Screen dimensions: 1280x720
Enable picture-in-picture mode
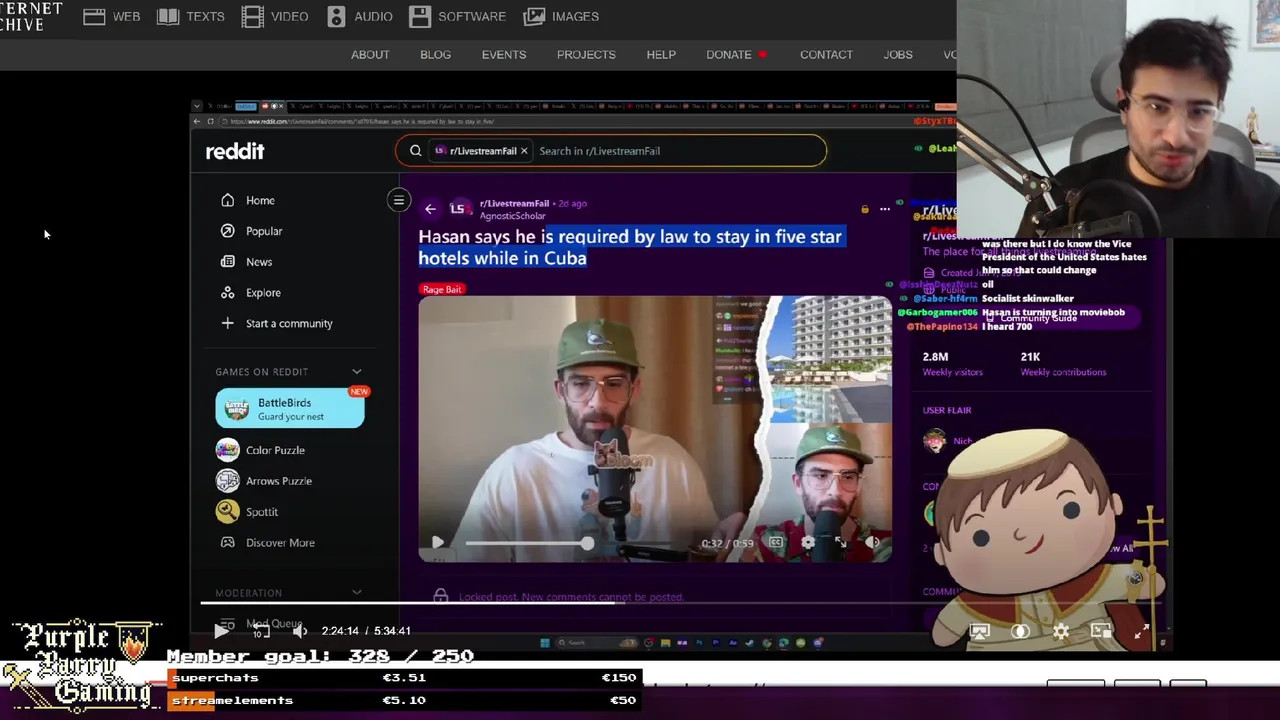pyautogui.click(x=1101, y=631)
